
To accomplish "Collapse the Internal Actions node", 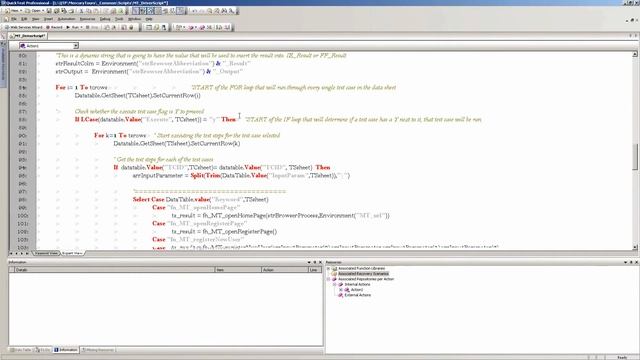I will click(335, 284).
